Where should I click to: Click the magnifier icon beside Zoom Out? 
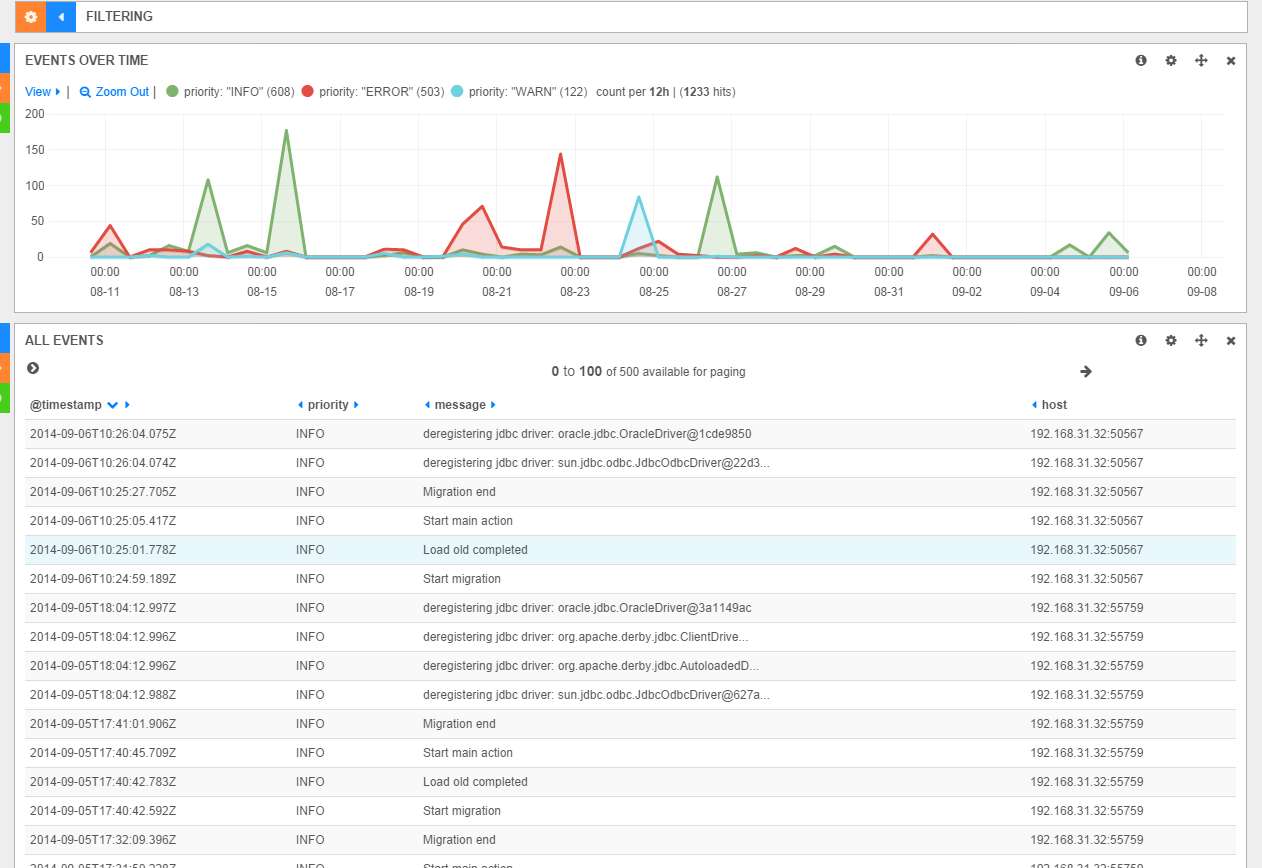[85, 91]
